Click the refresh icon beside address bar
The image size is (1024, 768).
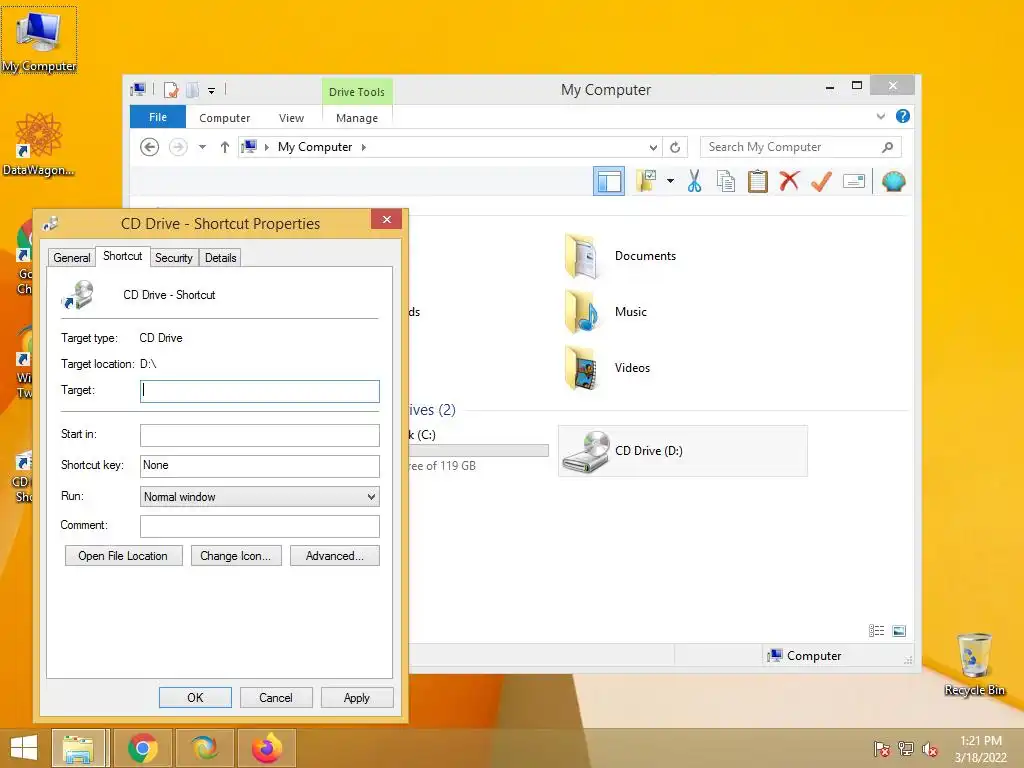[x=675, y=148]
